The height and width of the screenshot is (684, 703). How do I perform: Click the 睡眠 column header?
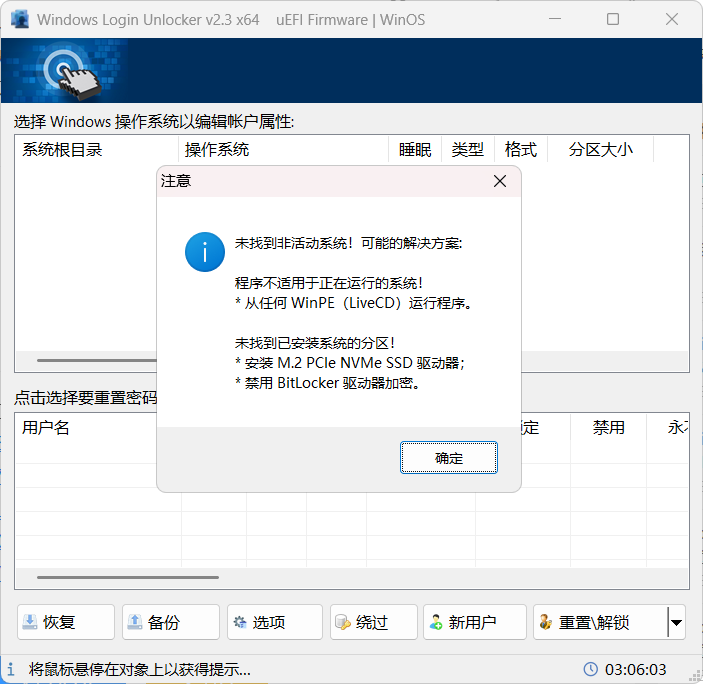(415, 149)
